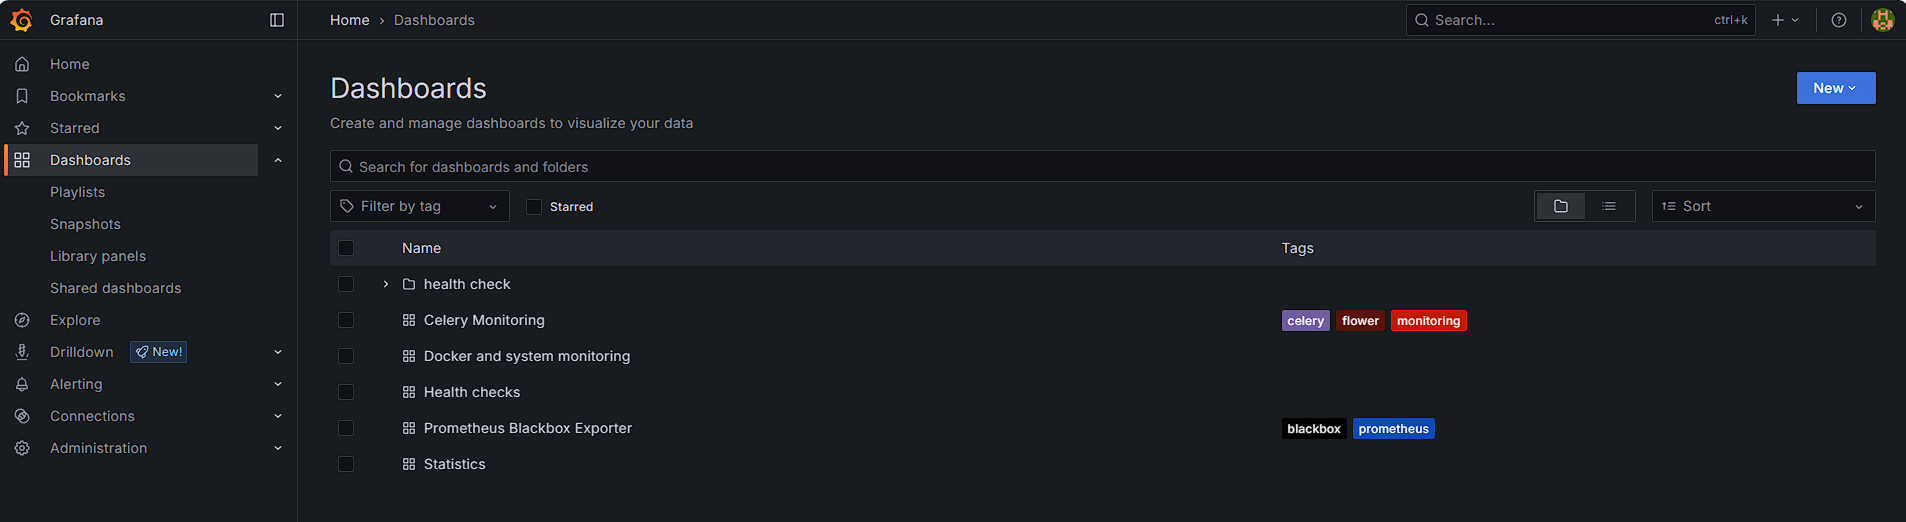Collapse the sidebar with the dock icon
This screenshot has height=522, width=1906.
(x=277, y=20)
